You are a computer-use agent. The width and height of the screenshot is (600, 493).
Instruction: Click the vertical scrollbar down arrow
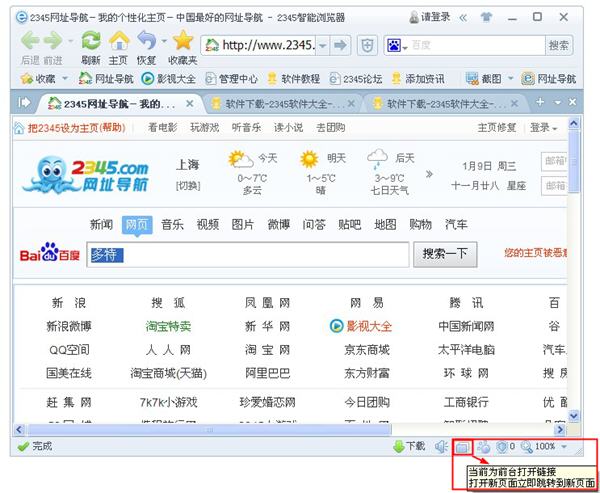coord(574,416)
